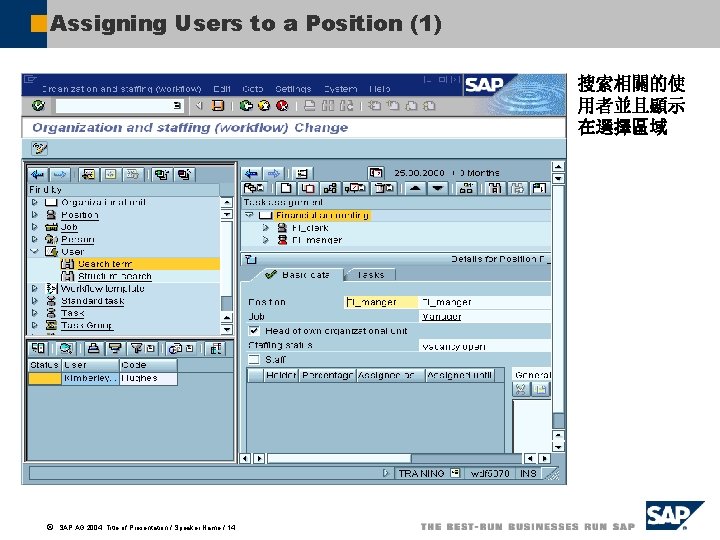Click the Standard task link

92,301
